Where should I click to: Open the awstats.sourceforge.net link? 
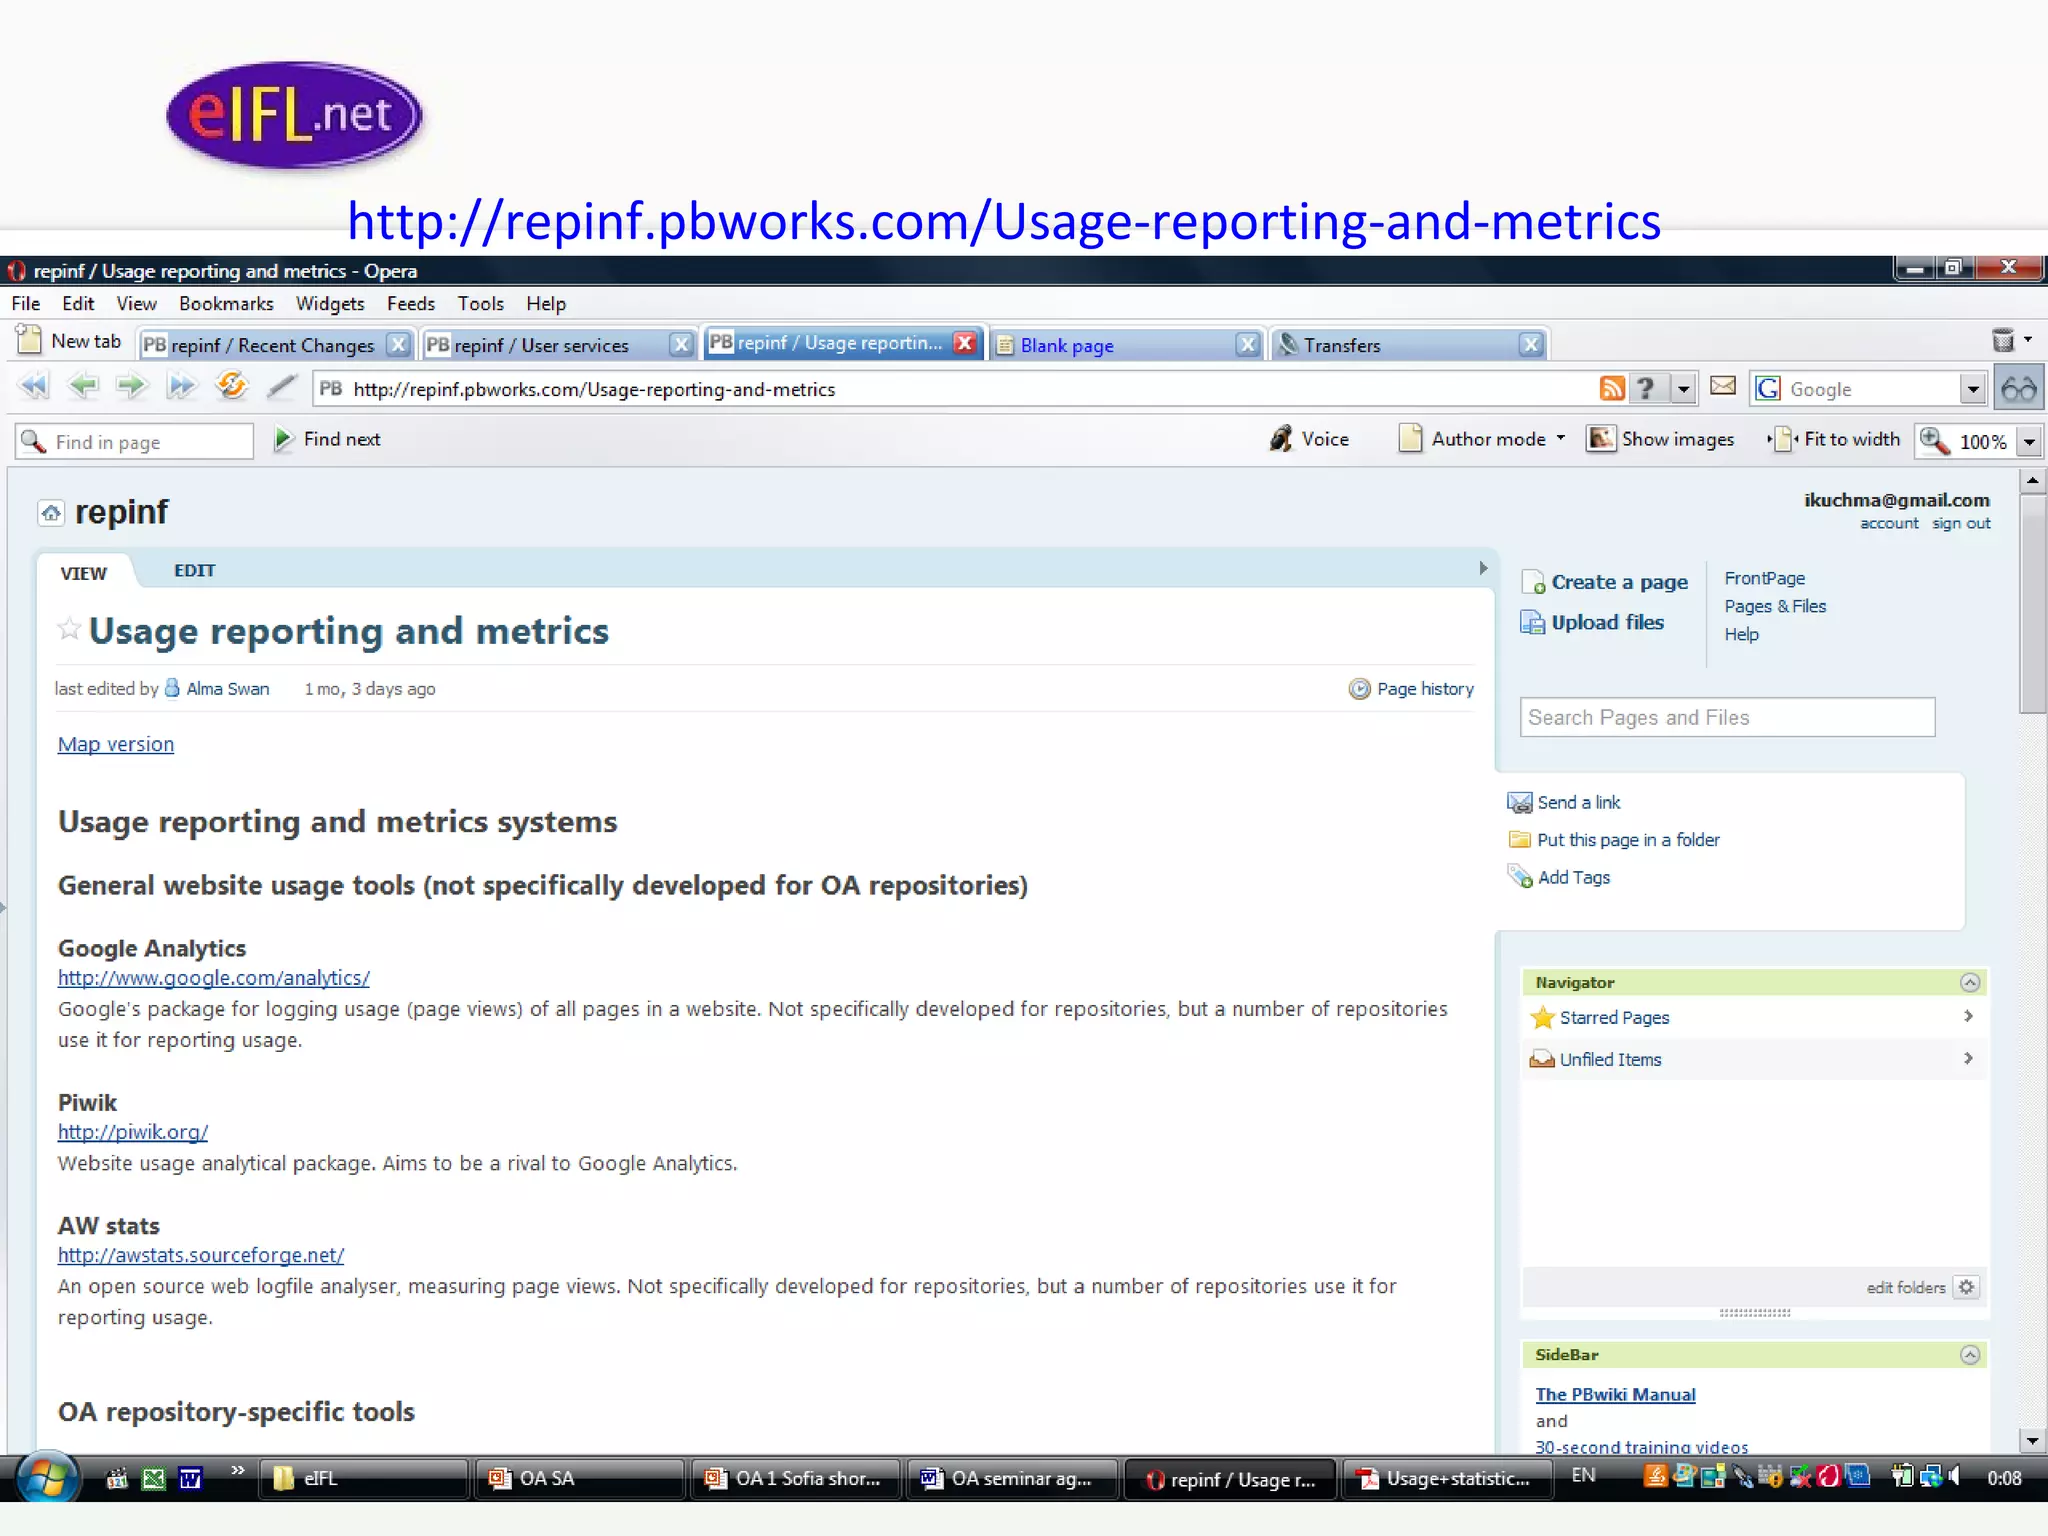point(201,1256)
